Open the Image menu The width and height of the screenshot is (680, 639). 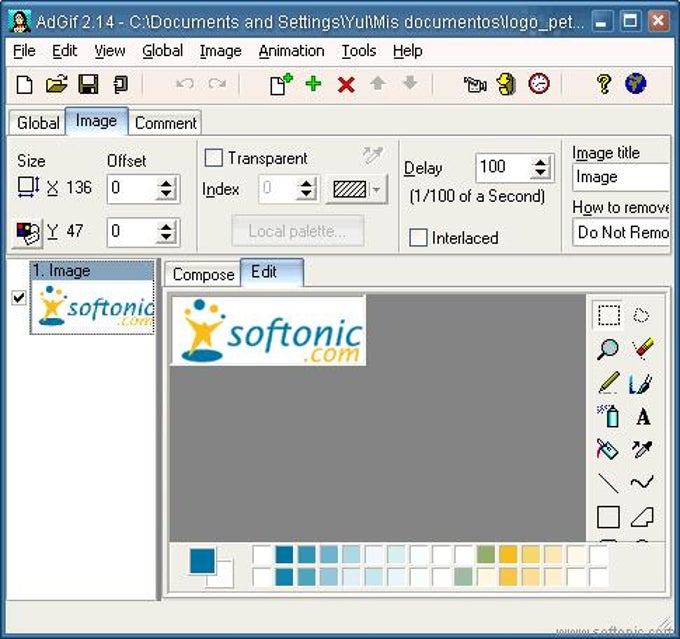pyautogui.click(x=220, y=51)
